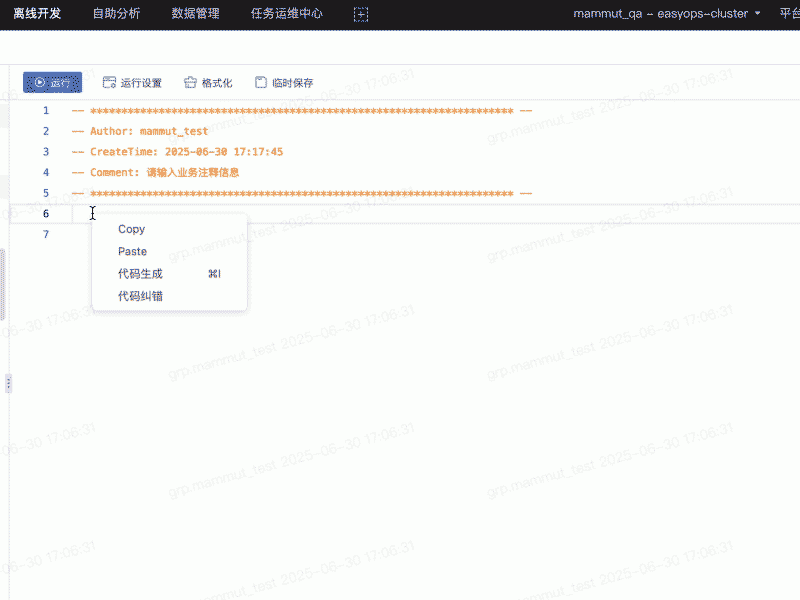Screen dimensions: 800x600
Task: Click line number 1 in the gutter
Action: (45, 110)
